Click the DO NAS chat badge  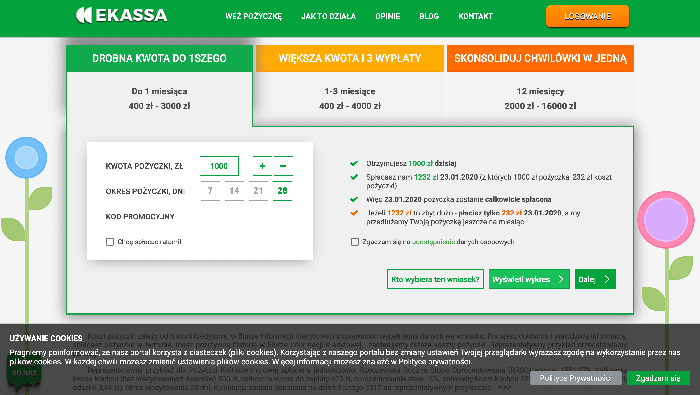24,374
